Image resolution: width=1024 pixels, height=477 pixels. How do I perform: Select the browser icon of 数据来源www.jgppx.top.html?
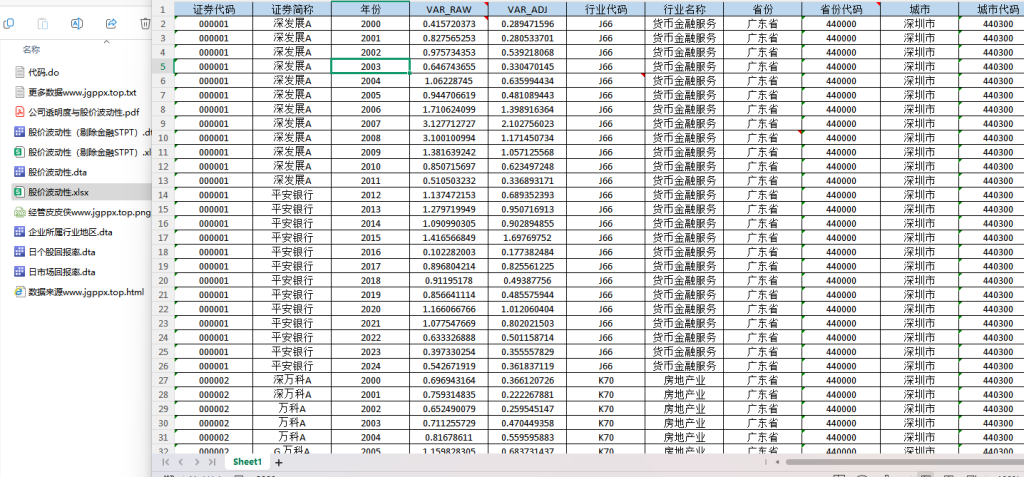coord(20,291)
